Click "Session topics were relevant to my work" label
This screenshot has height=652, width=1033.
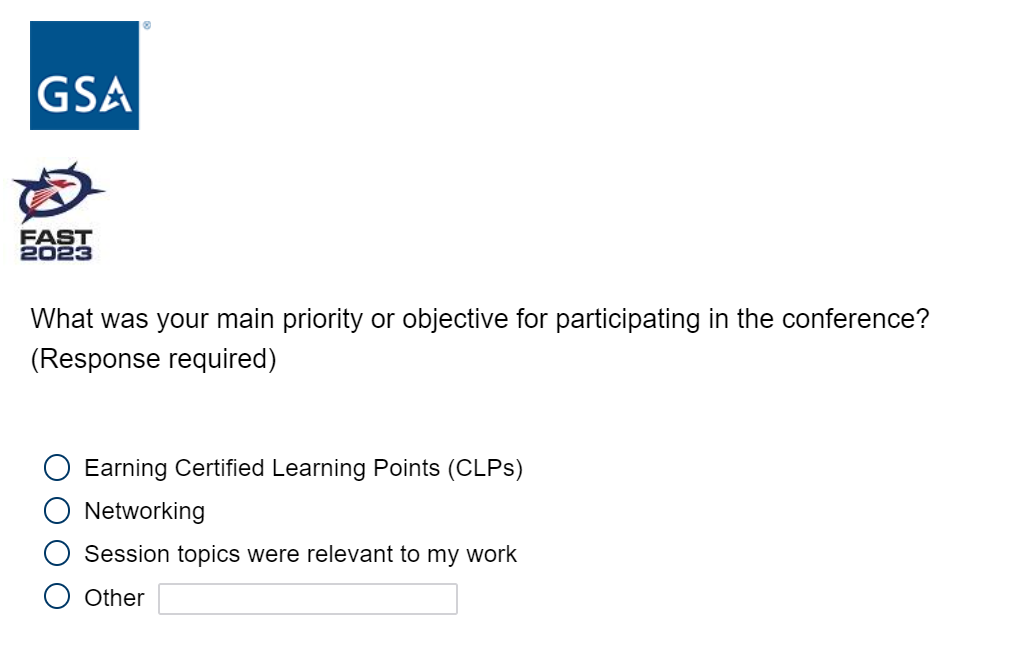(x=300, y=554)
